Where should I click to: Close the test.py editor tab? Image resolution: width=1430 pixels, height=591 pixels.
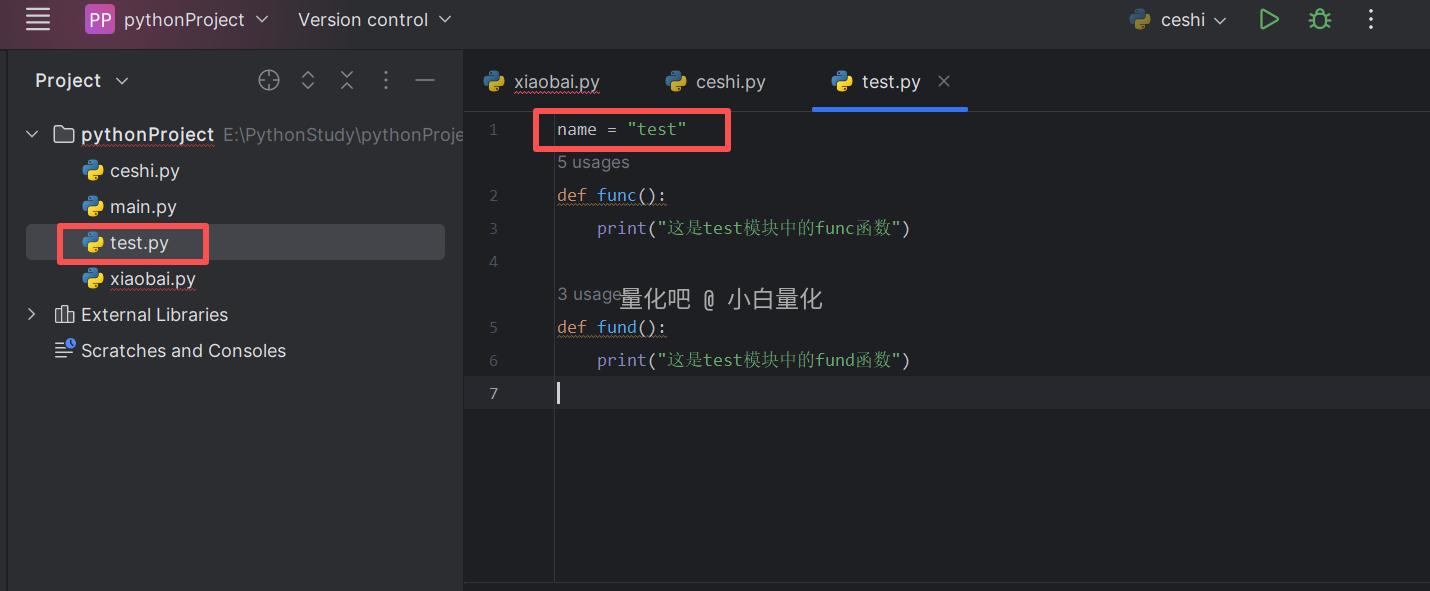tap(944, 81)
